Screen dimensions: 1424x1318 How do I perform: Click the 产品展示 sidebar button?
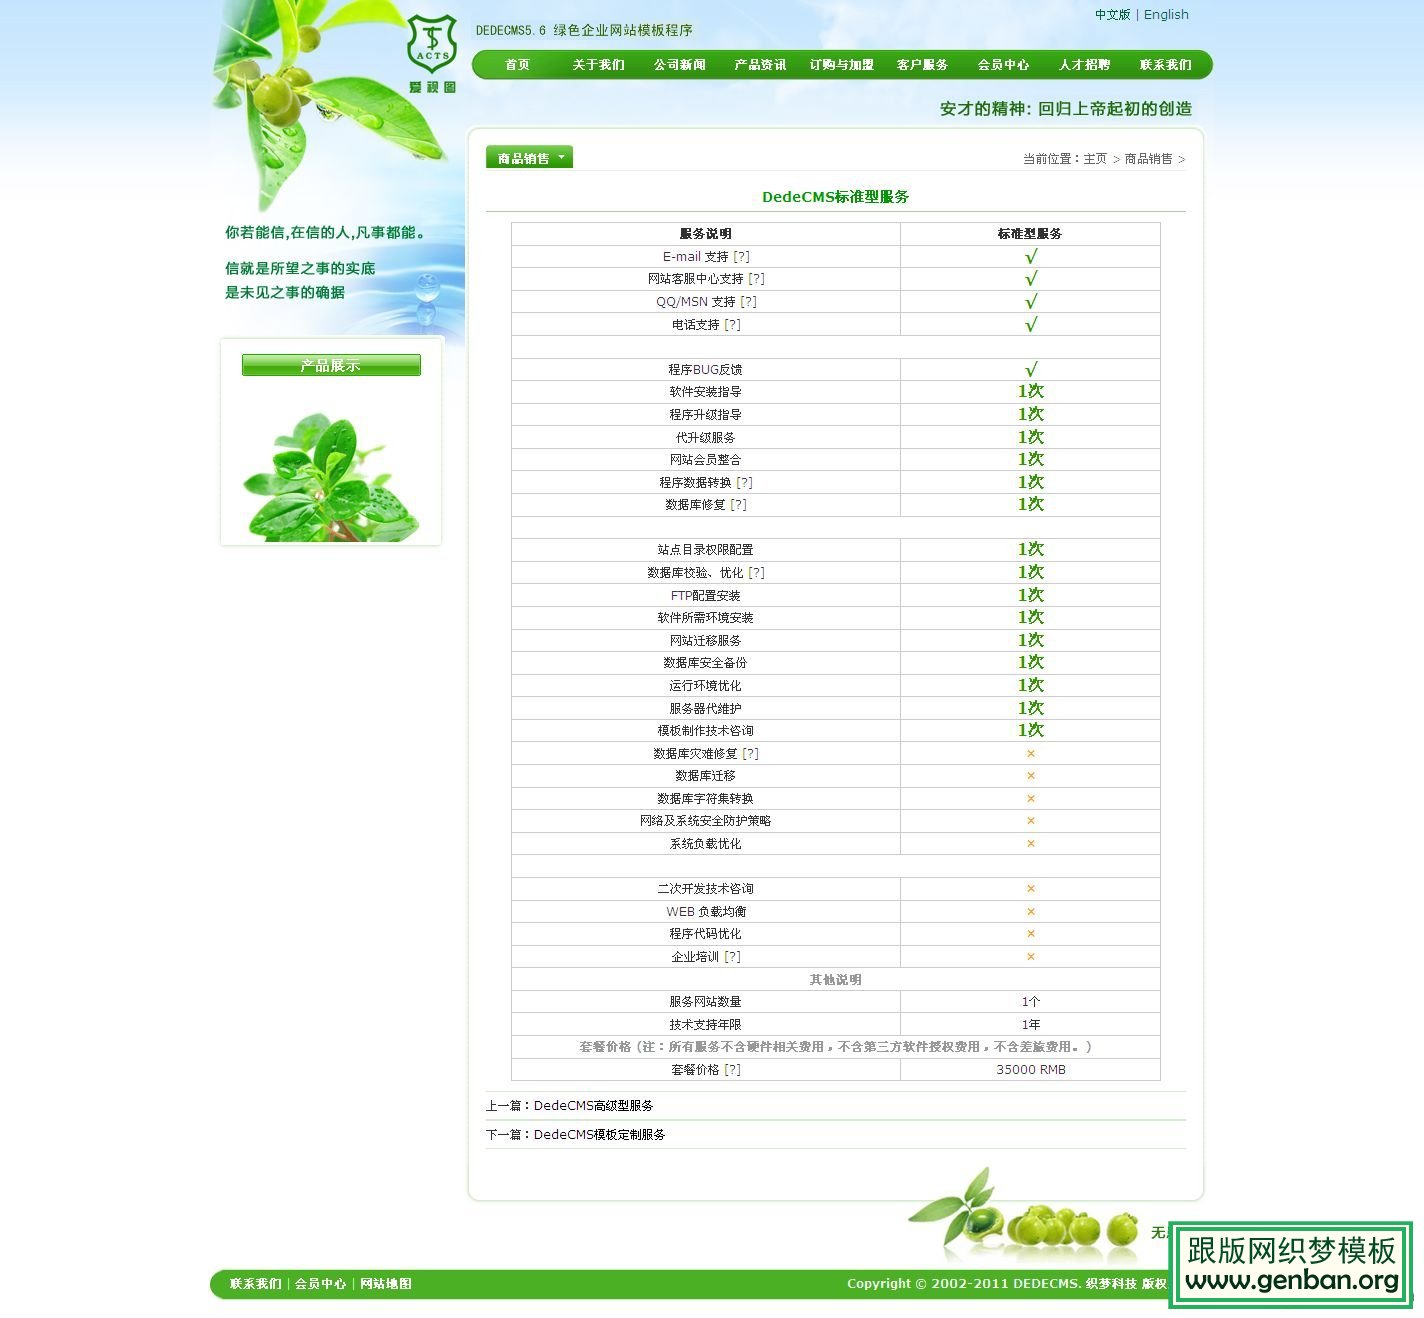331,365
